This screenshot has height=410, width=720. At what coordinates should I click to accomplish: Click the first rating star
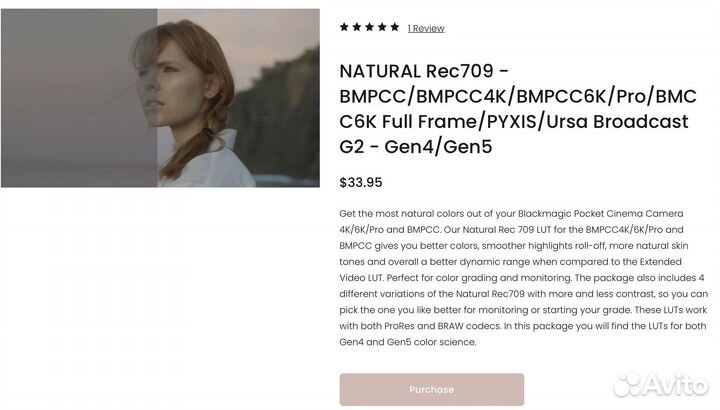[x=344, y=27]
